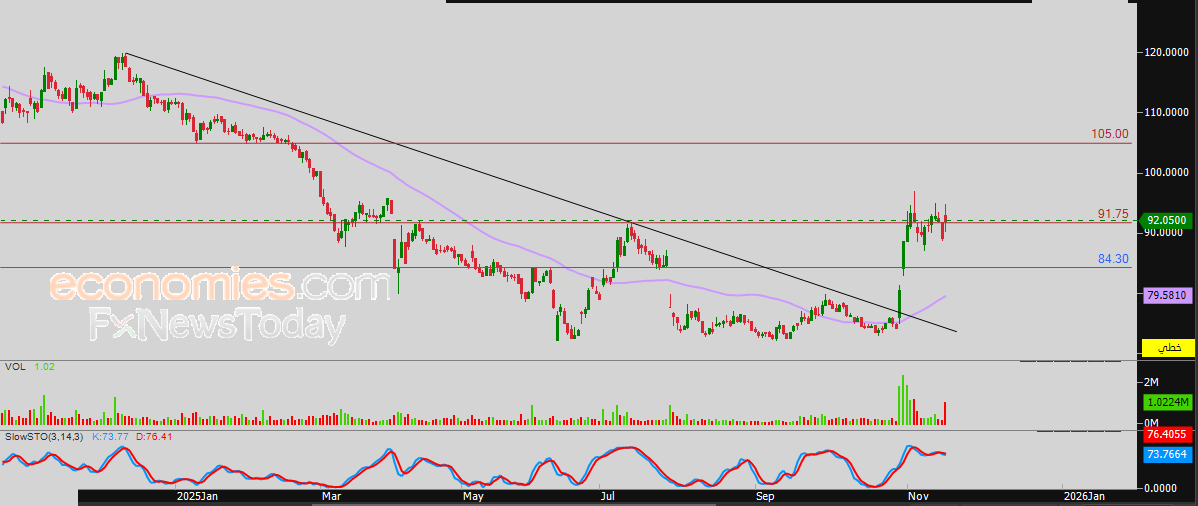Select the 91.75 level label
This screenshot has width=1198, height=506.
[1113, 214]
